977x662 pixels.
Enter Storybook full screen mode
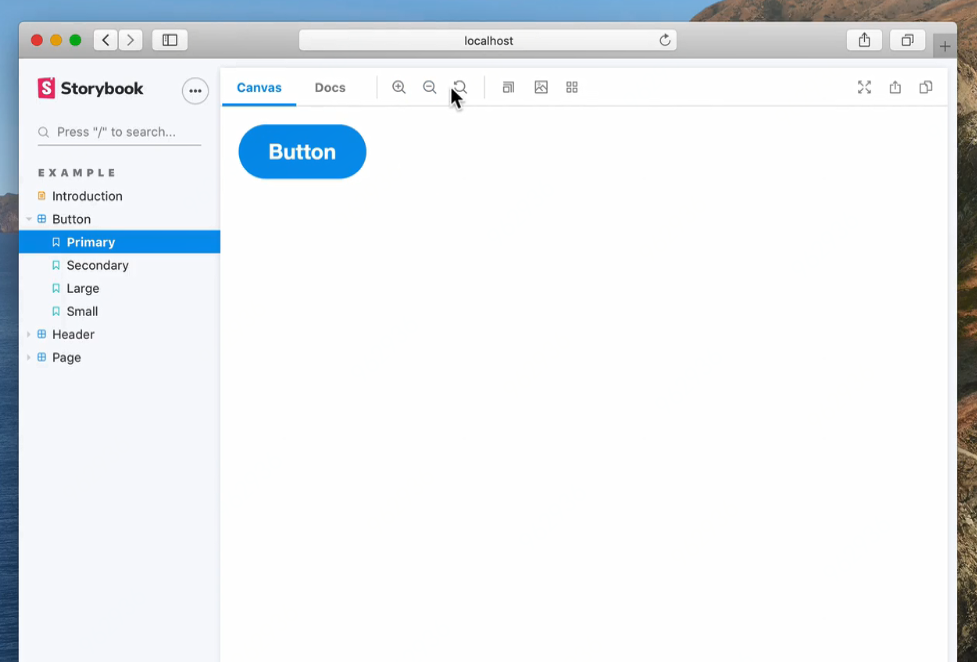(x=864, y=87)
